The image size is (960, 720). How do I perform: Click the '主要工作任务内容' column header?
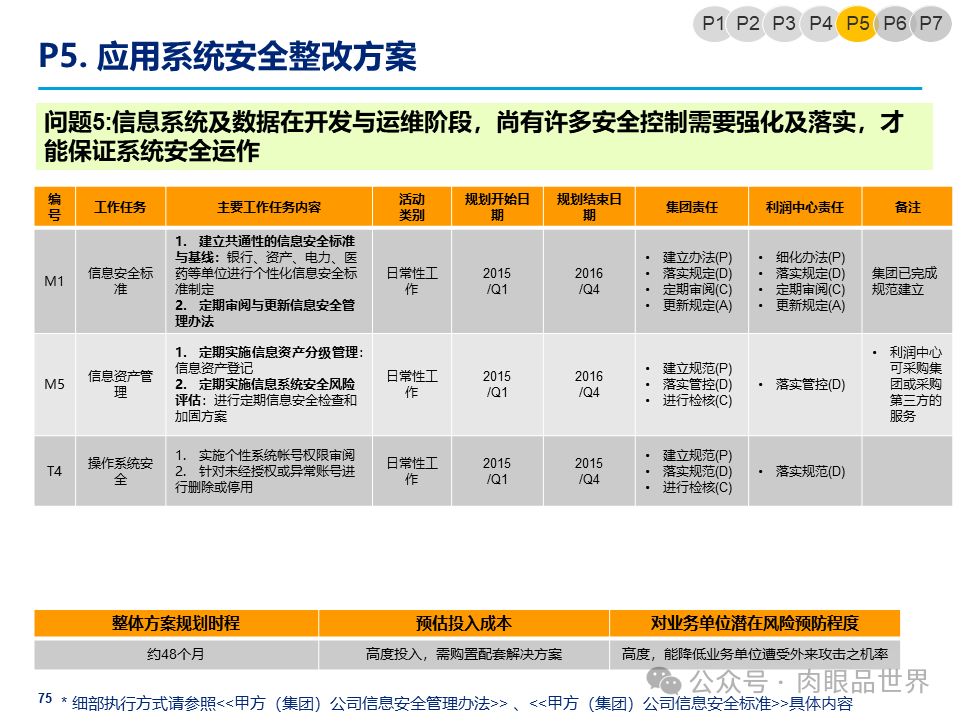click(269, 207)
